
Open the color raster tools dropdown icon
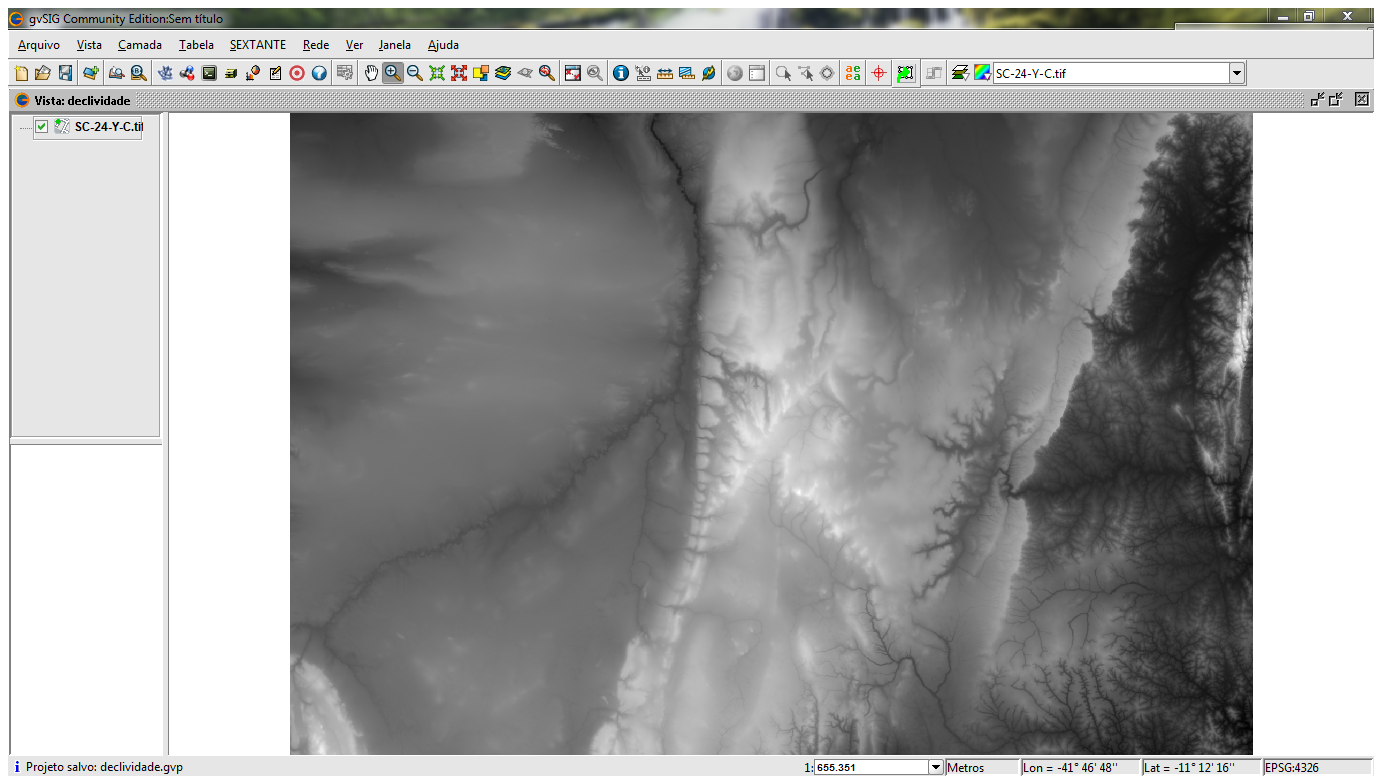(982, 73)
